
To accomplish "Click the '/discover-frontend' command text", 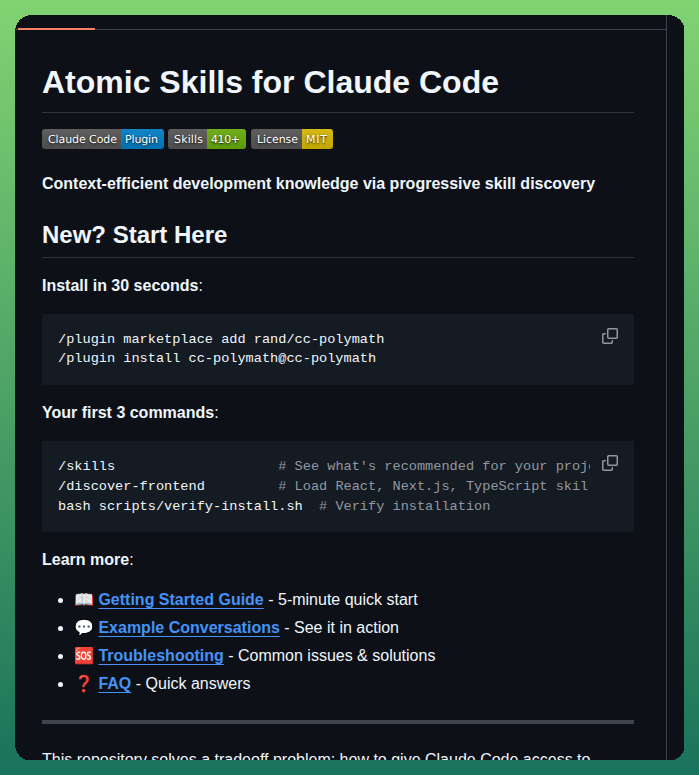I will coord(131,486).
